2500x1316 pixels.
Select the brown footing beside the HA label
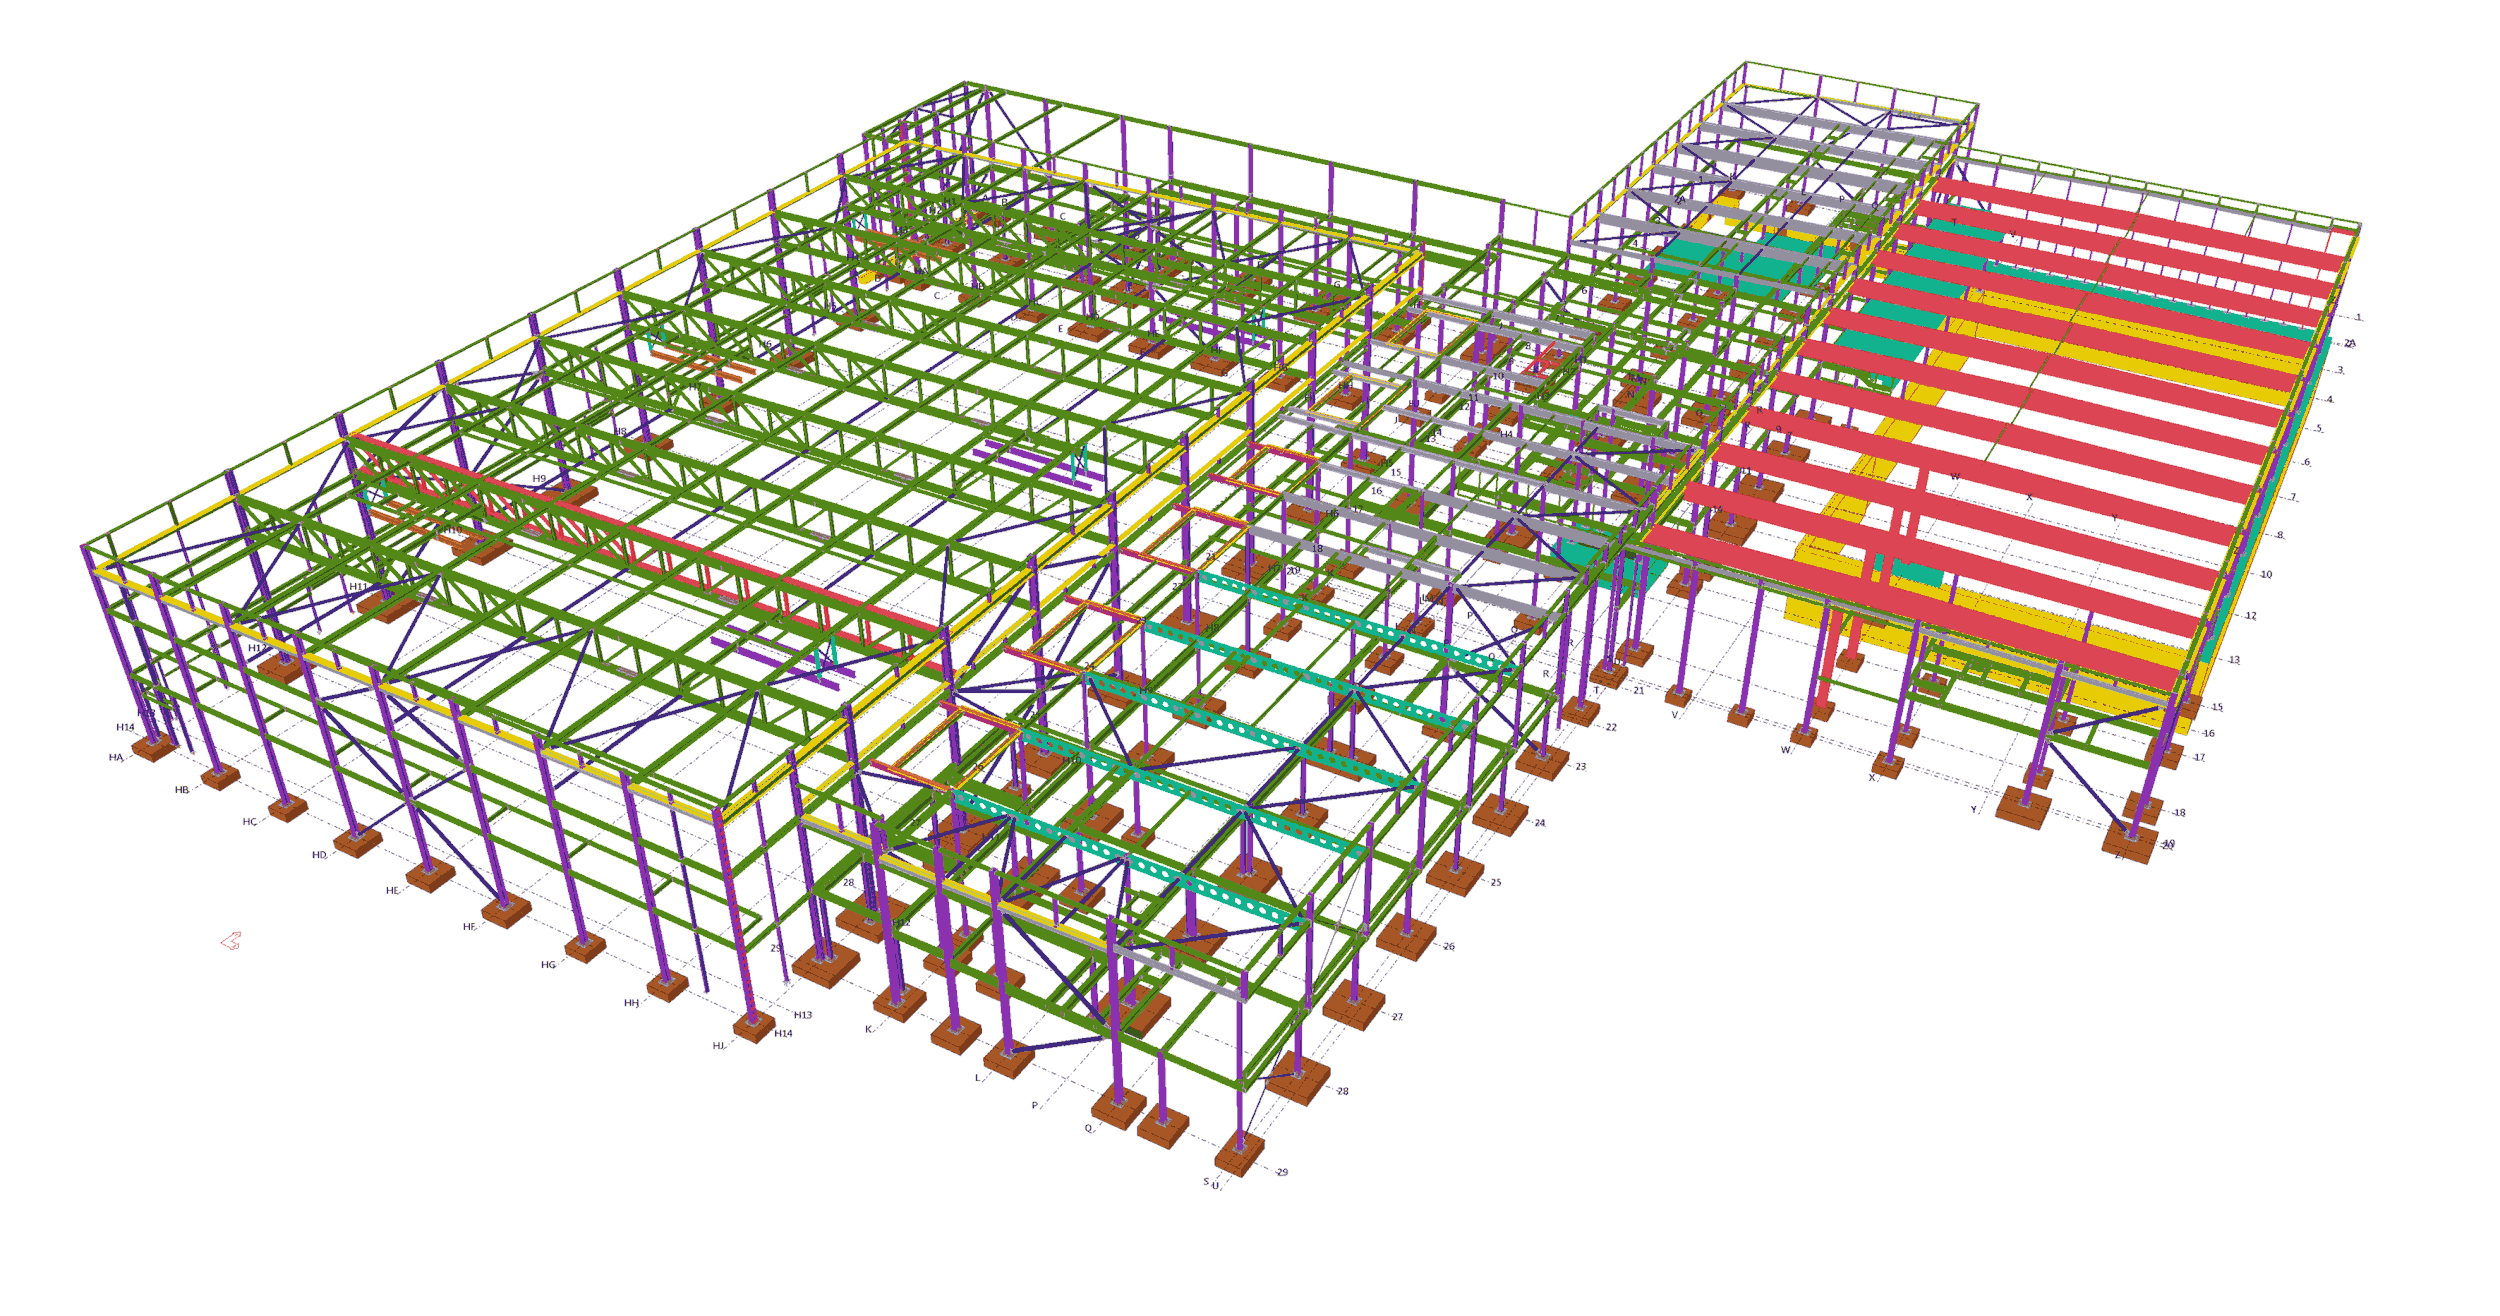coord(154,746)
